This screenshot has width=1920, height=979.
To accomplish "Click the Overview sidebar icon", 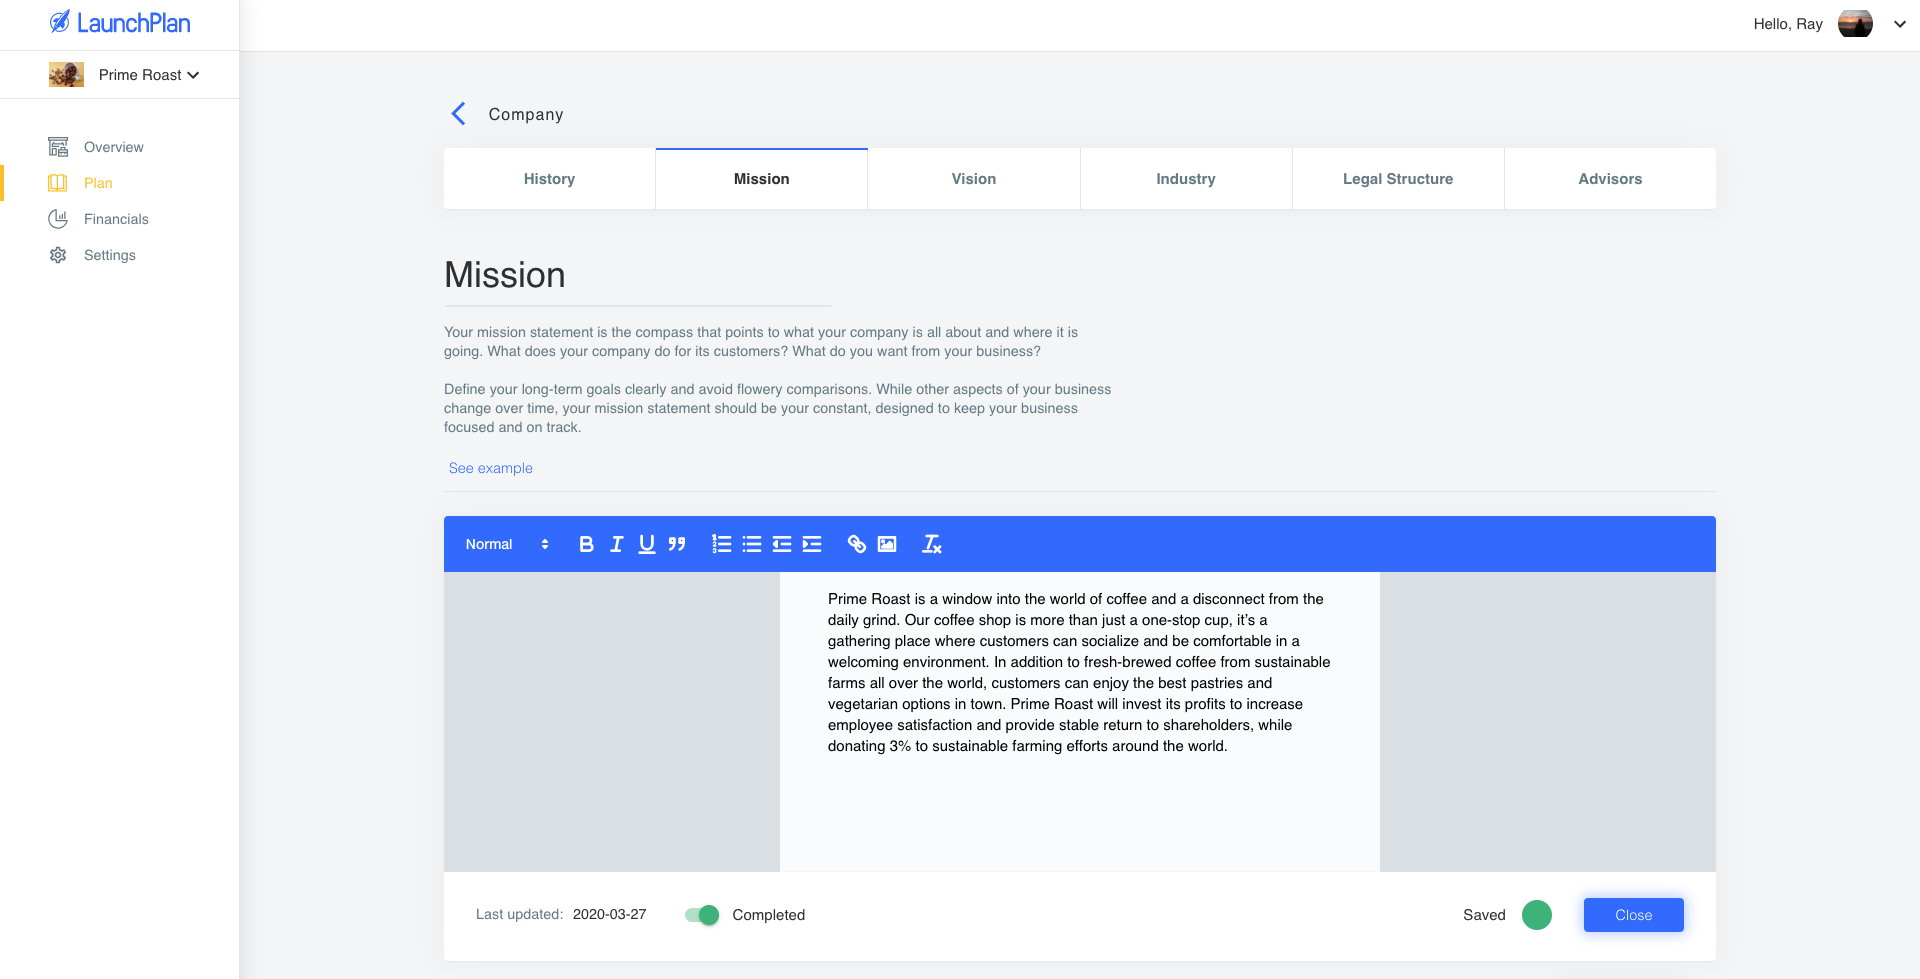I will pyautogui.click(x=58, y=147).
